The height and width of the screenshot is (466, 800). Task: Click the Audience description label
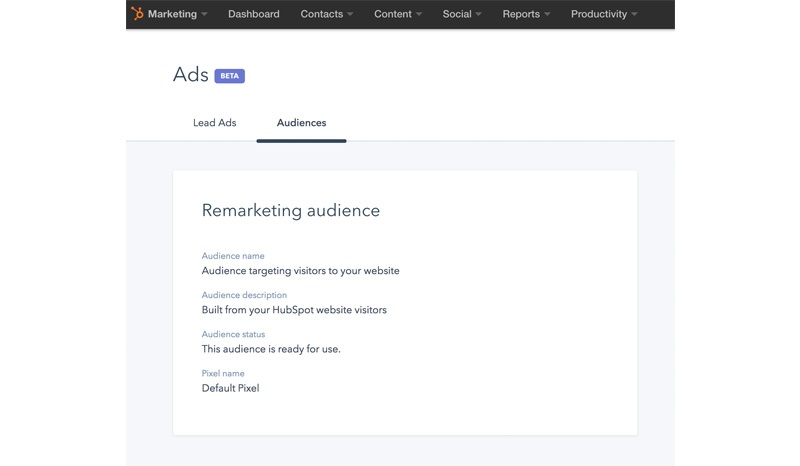pyautogui.click(x=244, y=295)
